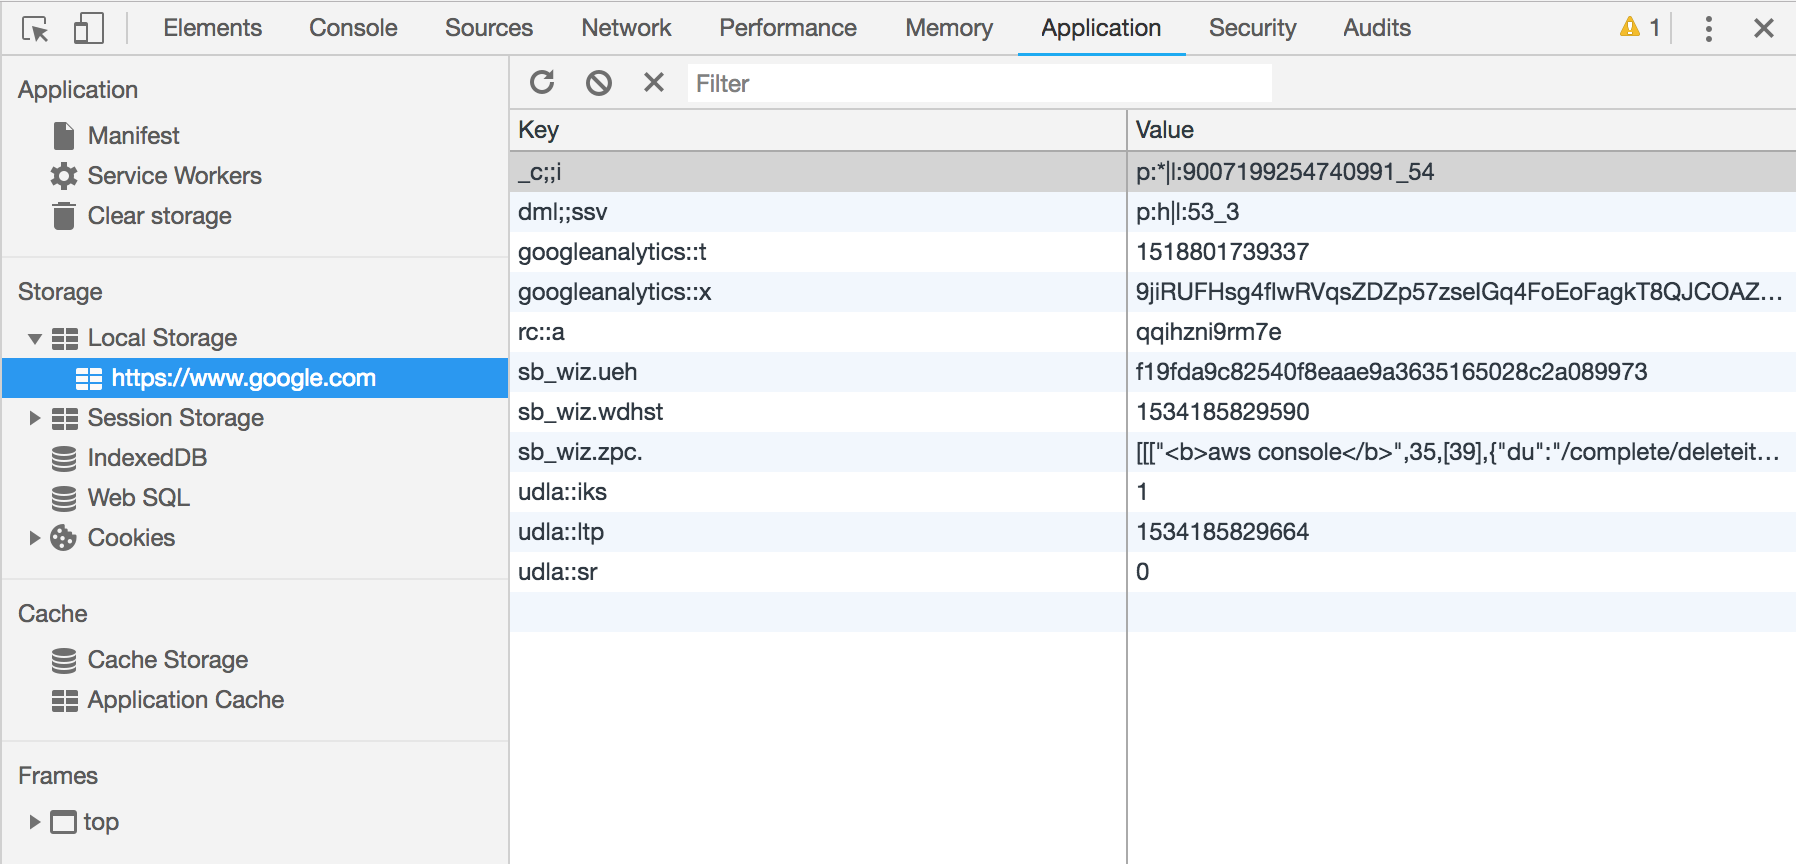Screen dimensions: 1796x864
Task: Open the DevTools three-dot menu
Action: click(x=1708, y=28)
